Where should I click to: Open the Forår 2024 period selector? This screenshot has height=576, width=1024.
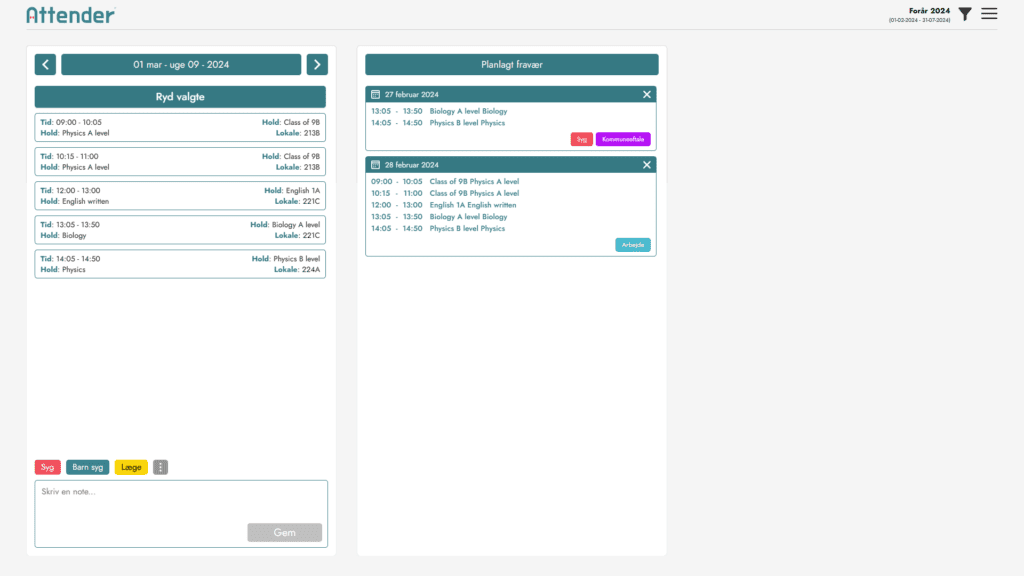[919, 14]
